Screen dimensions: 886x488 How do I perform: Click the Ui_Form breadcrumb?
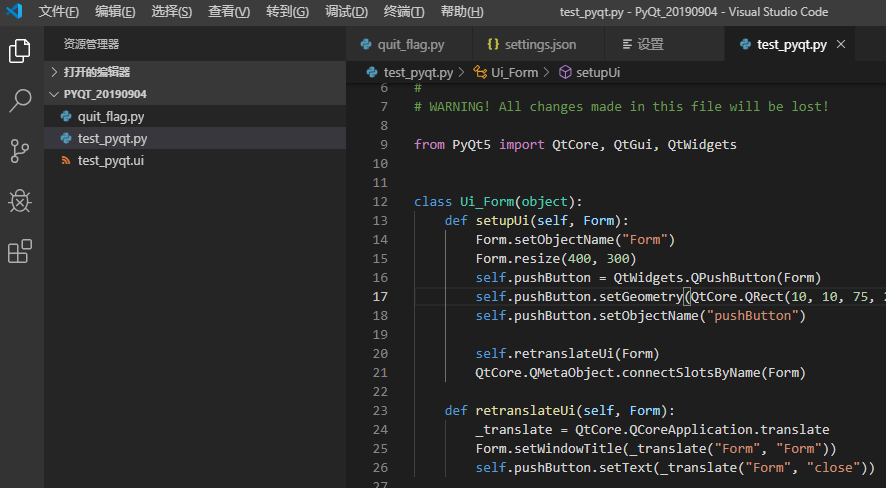[514, 72]
